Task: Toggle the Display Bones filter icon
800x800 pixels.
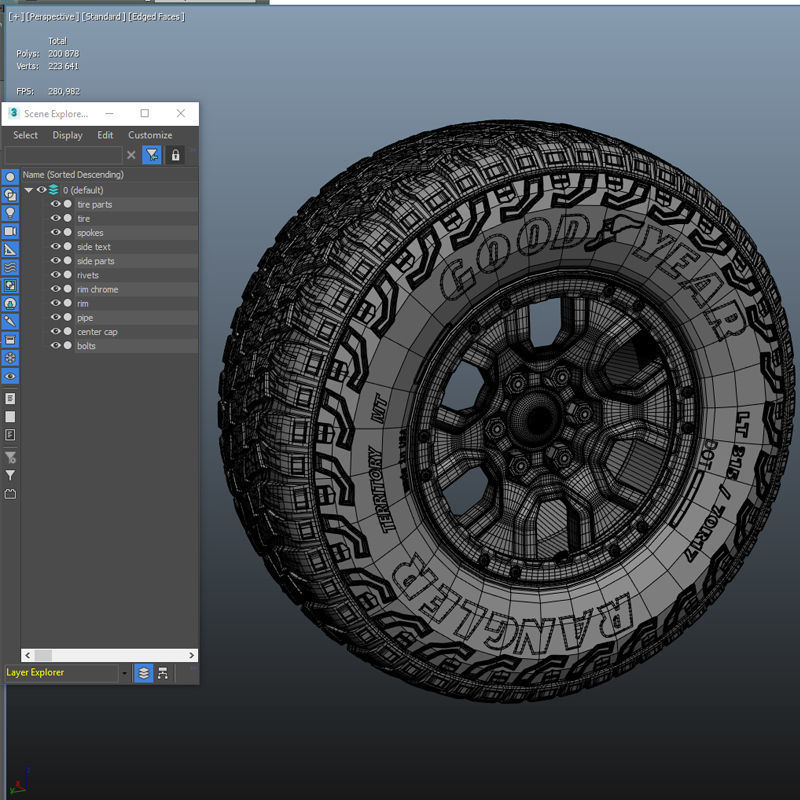Action: 10,321
